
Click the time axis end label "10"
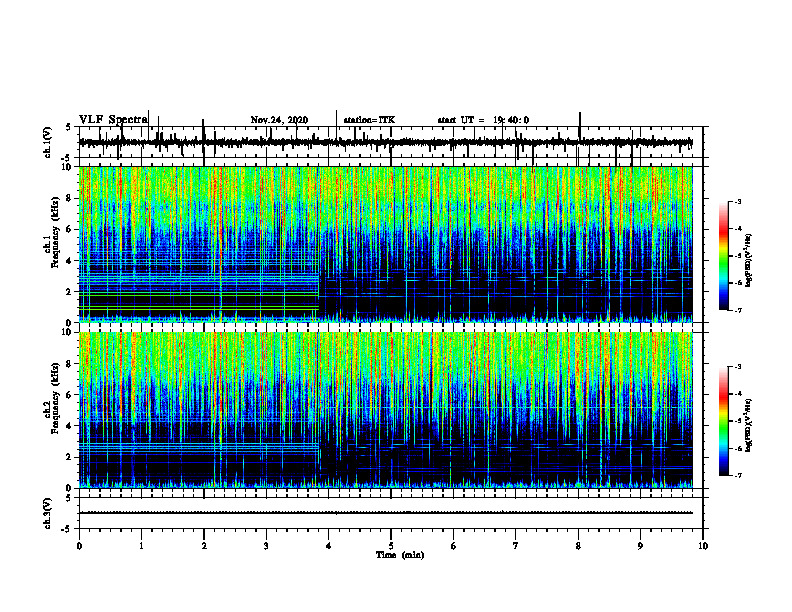click(x=703, y=546)
